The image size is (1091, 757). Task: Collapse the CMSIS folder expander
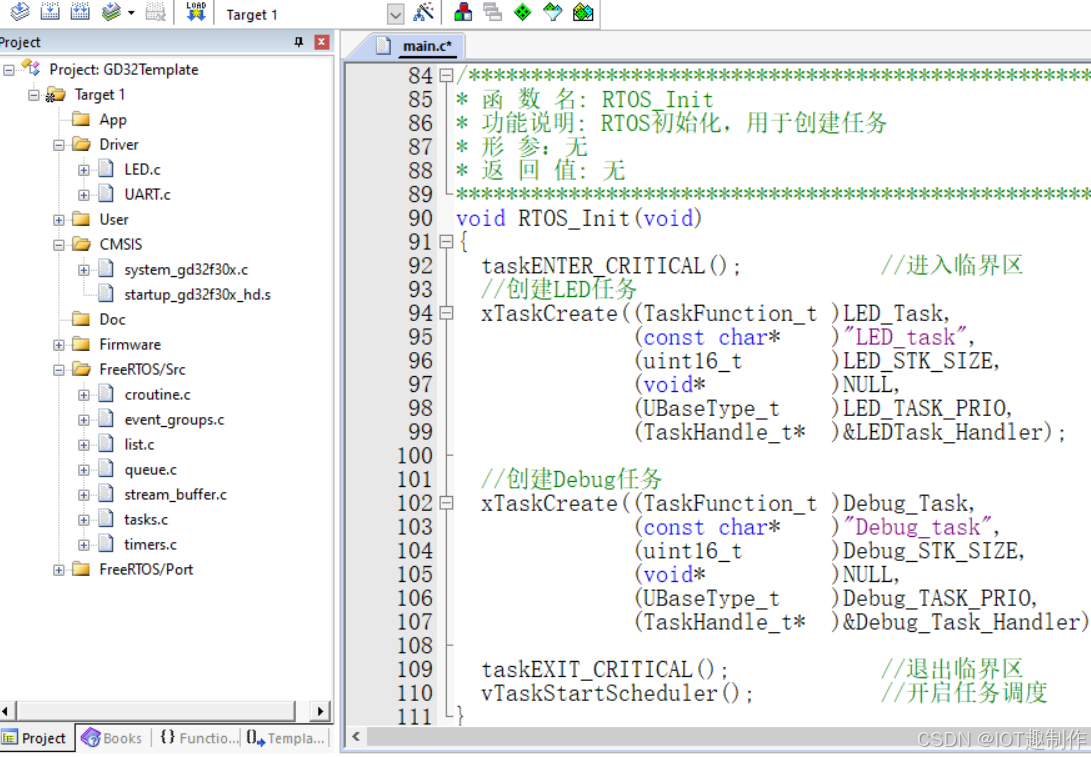coord(58,245)
